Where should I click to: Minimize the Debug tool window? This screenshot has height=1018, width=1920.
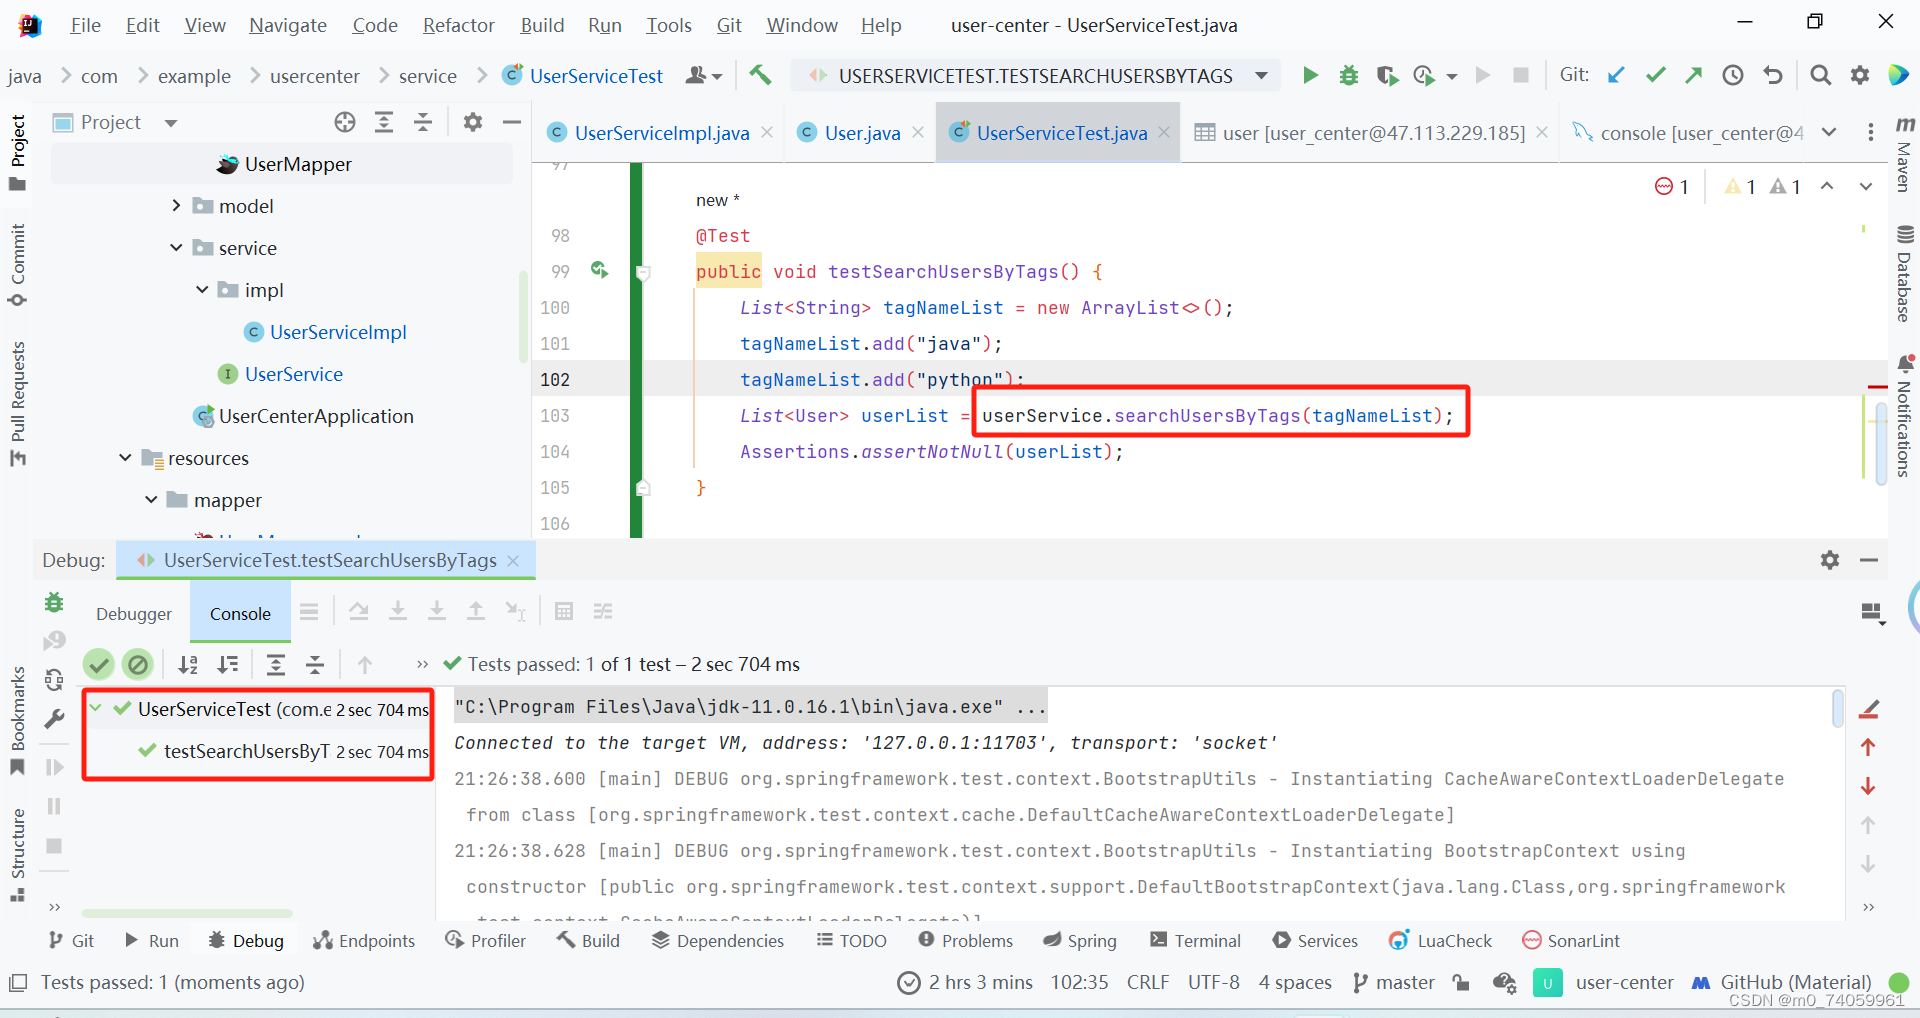pos(1869,560)
